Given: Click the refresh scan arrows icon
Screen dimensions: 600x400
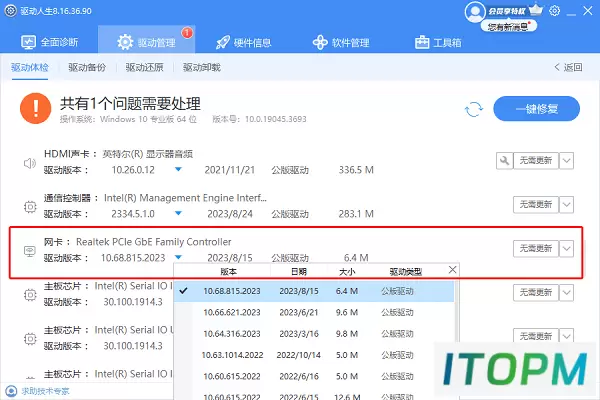Looking at the screenshot, I should tap(474, 109).
